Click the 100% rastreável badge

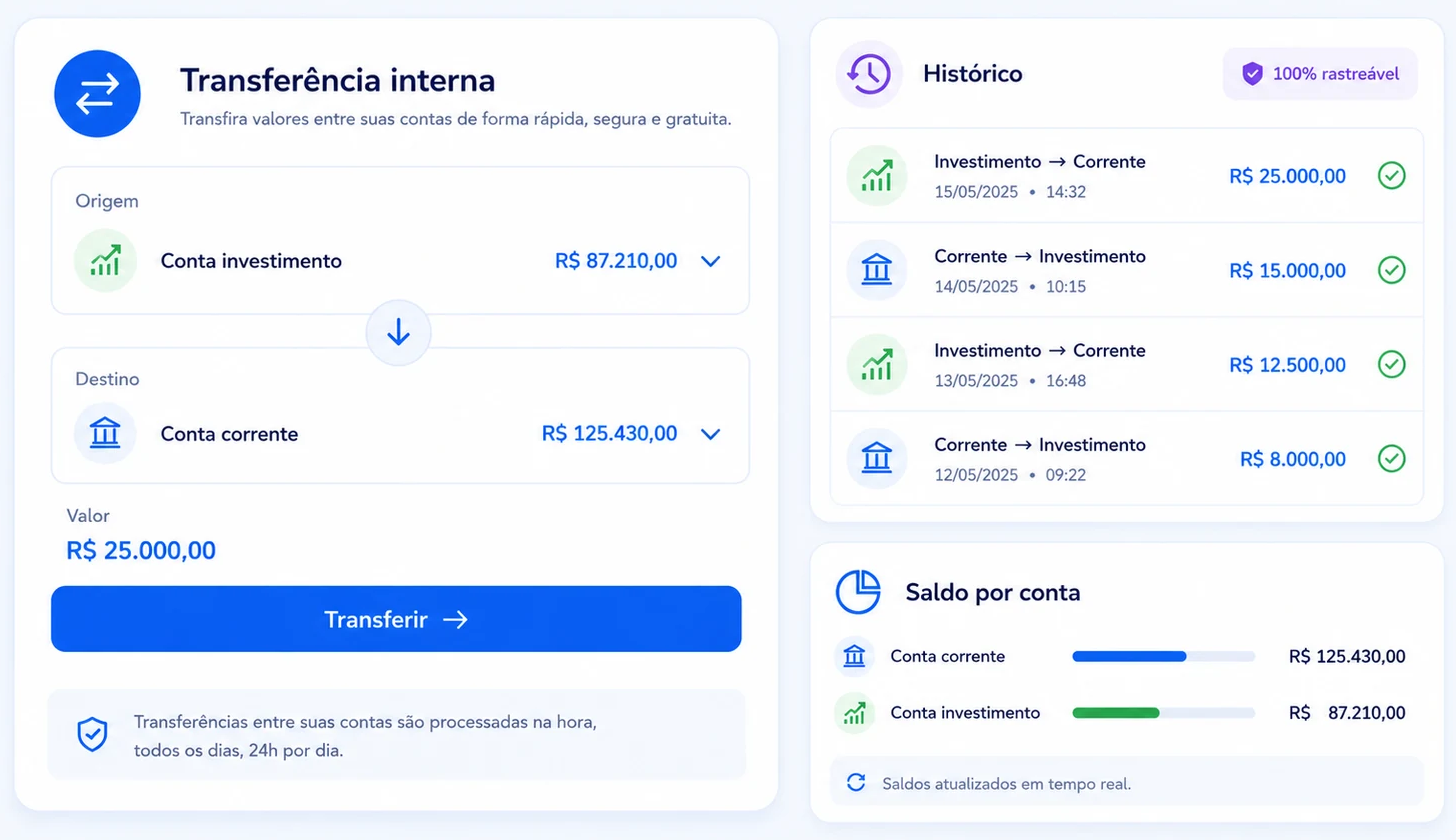1320,74
